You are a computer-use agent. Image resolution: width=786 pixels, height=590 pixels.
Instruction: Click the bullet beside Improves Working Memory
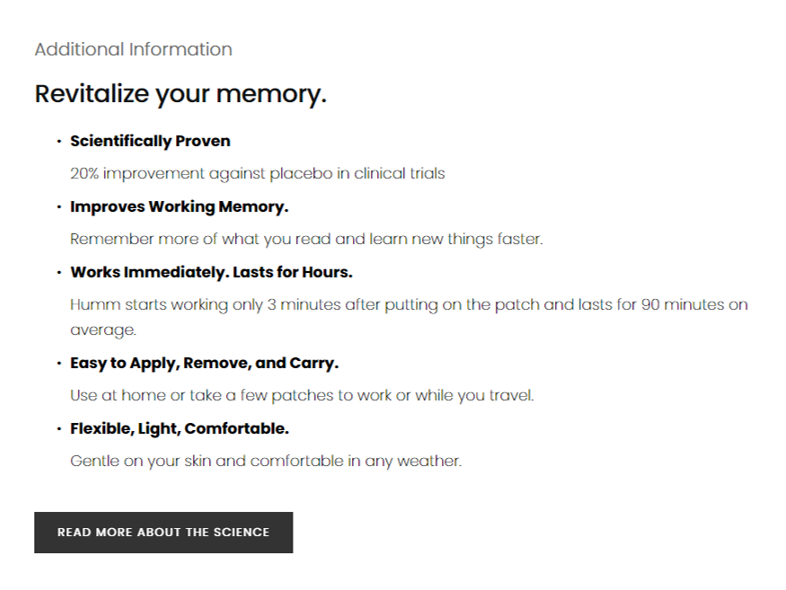[59, 207]
